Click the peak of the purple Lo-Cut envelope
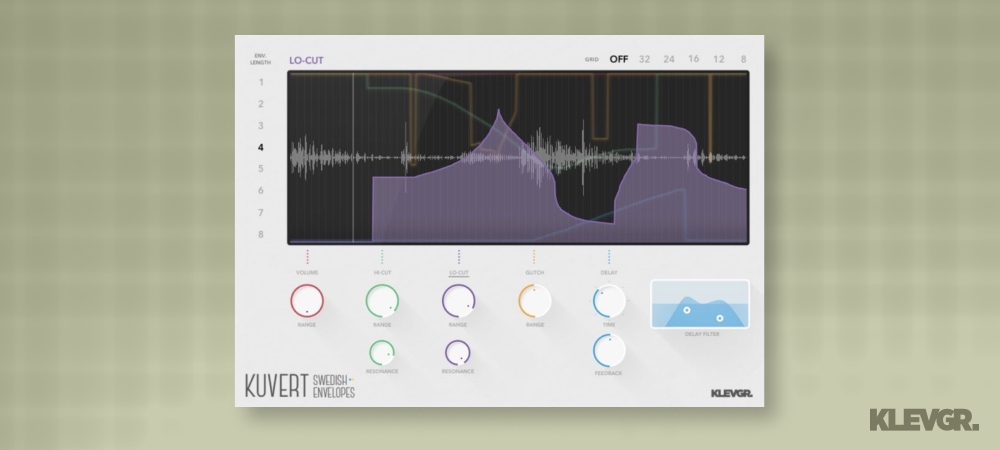 click(x=497, y=109)
